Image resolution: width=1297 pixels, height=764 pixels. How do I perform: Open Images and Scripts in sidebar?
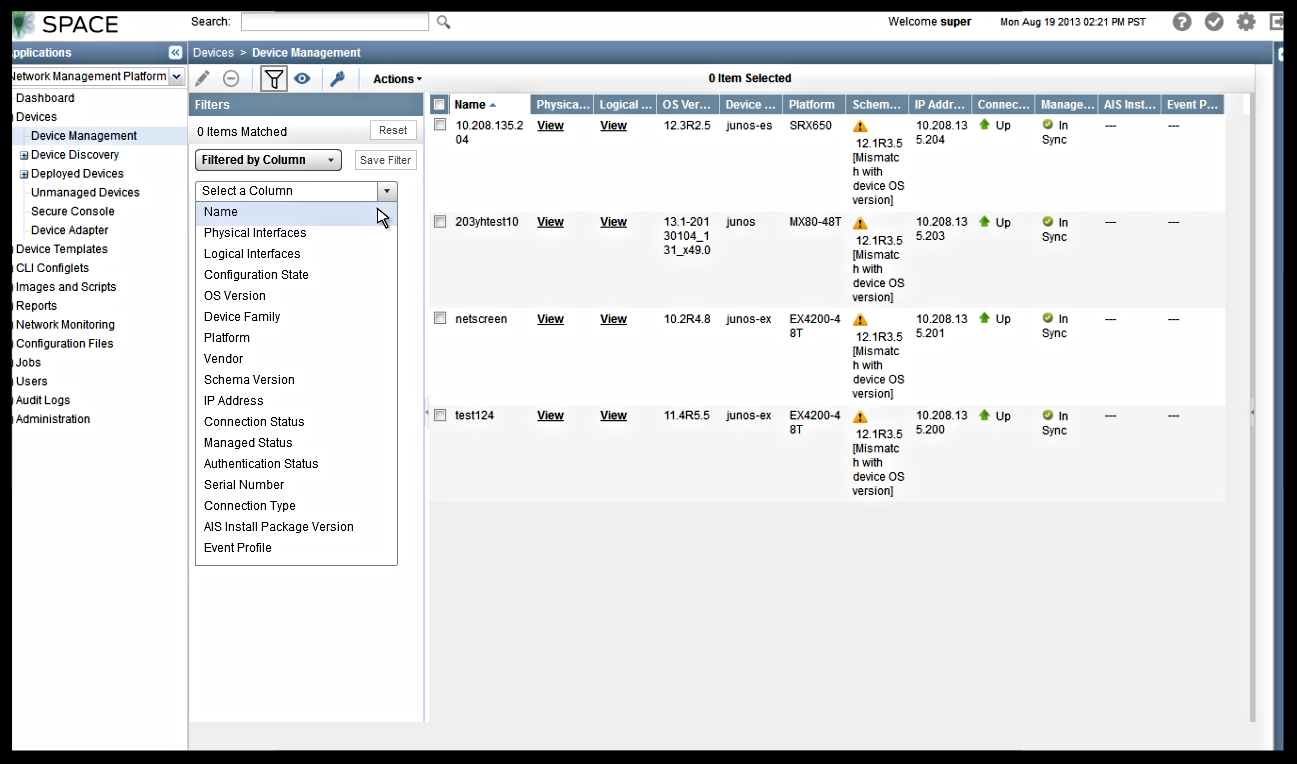[66, 288]
